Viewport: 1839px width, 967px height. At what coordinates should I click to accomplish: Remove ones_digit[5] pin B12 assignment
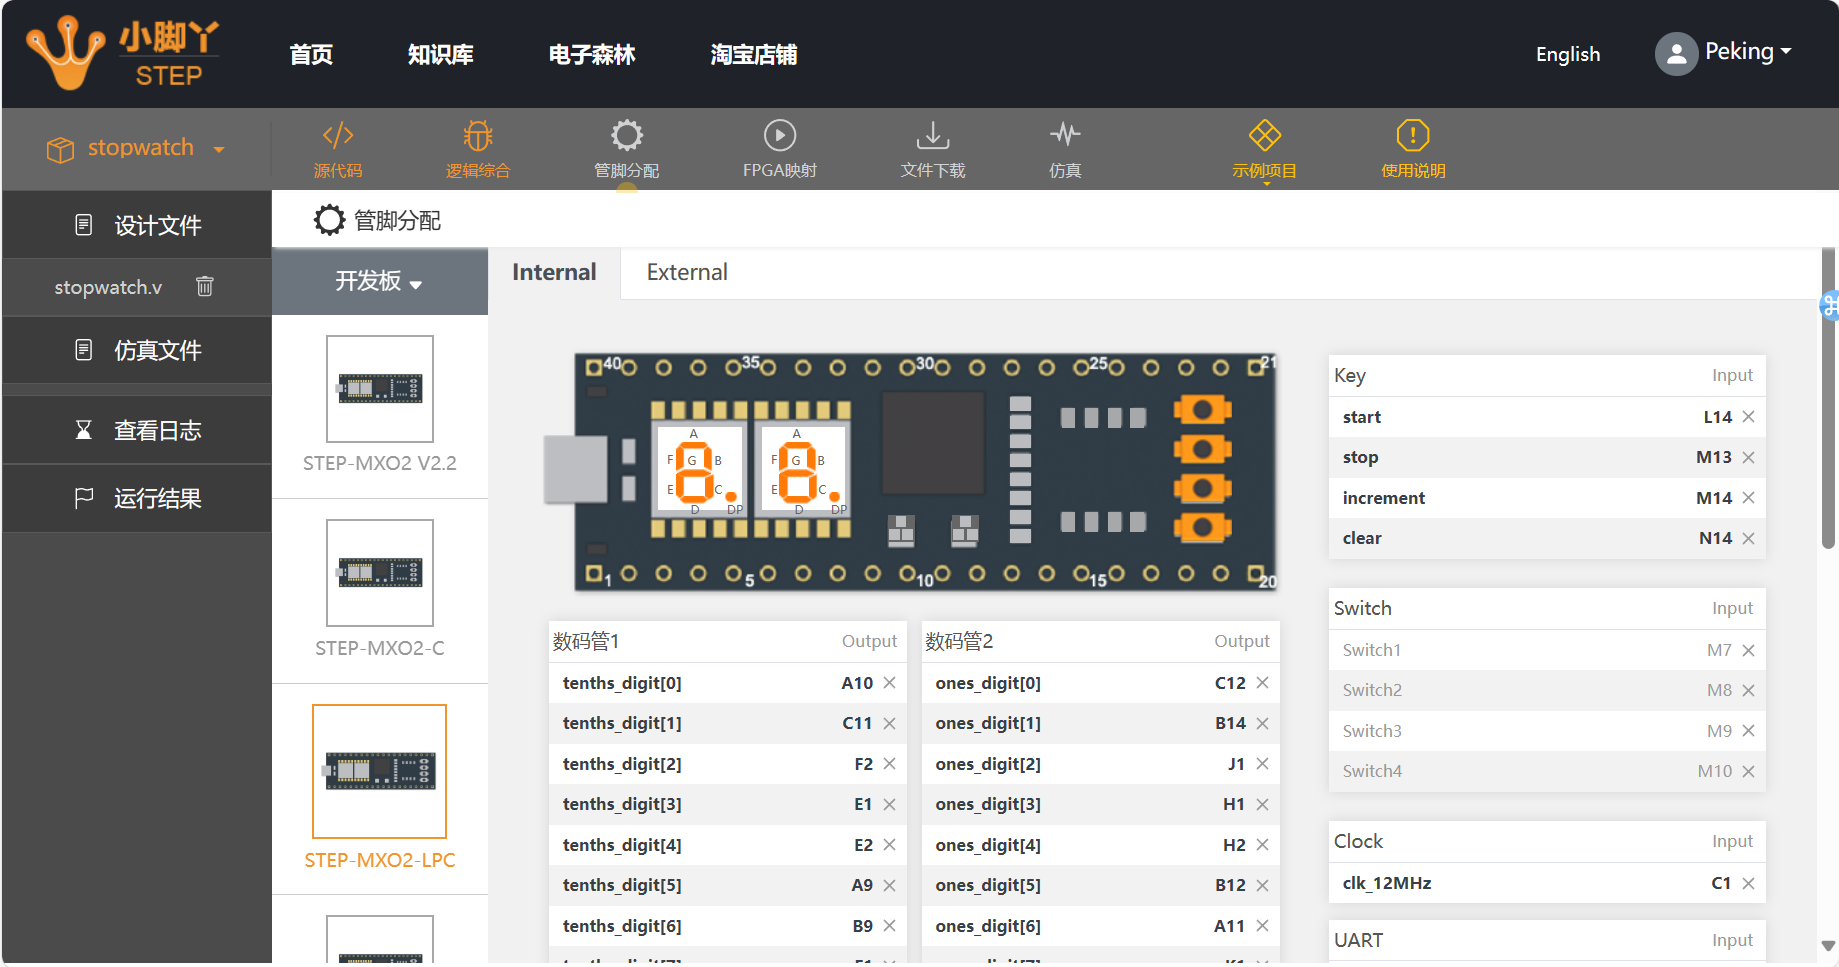1262,885
